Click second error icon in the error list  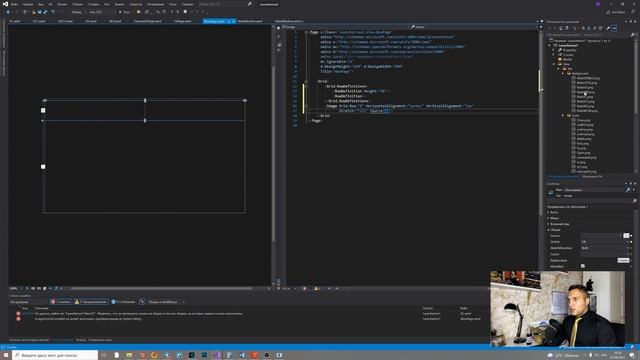[18, 319]
